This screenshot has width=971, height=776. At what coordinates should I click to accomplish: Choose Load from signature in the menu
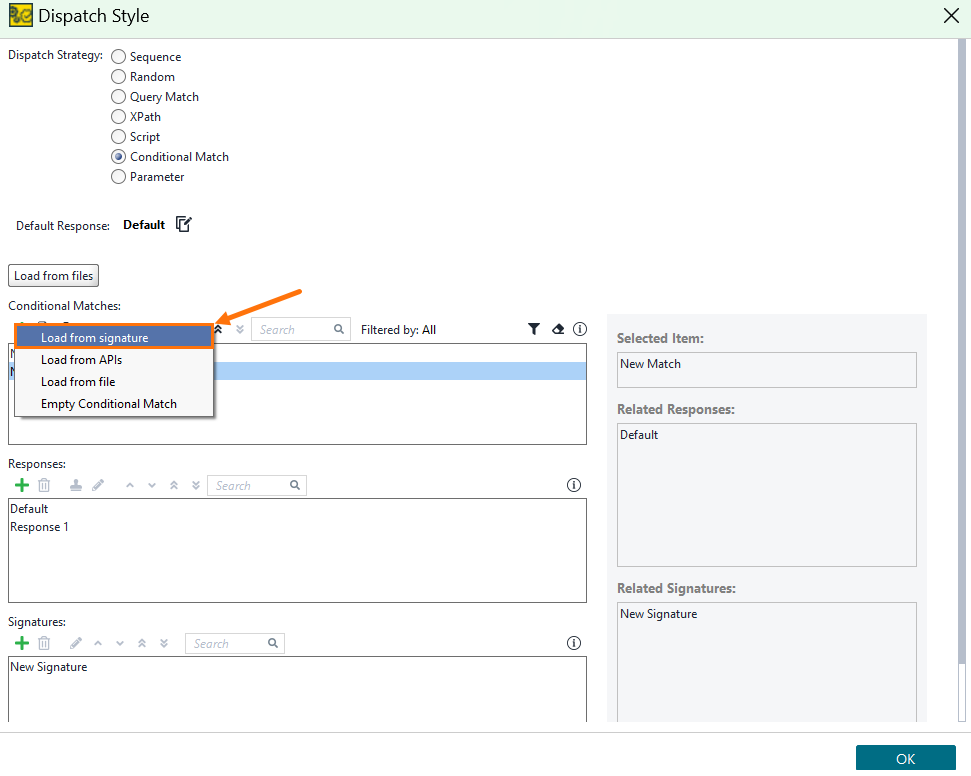tap(113, 338)
